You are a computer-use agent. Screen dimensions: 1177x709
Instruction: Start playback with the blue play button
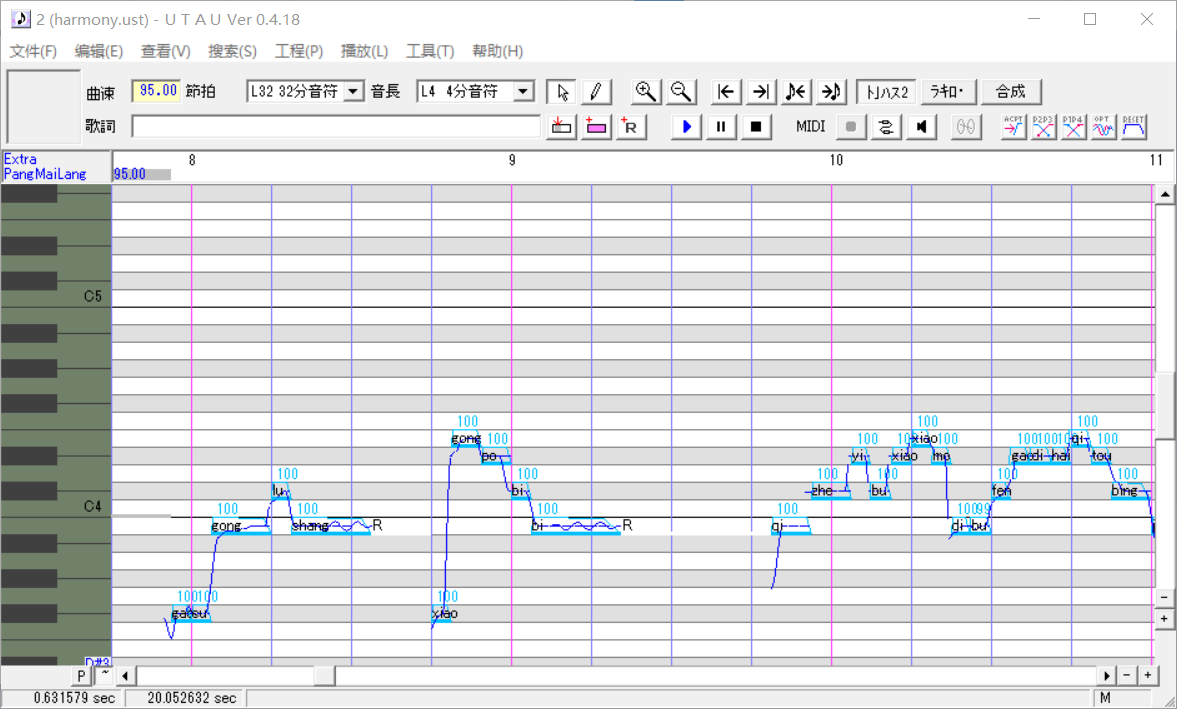(x=686, y=127)
